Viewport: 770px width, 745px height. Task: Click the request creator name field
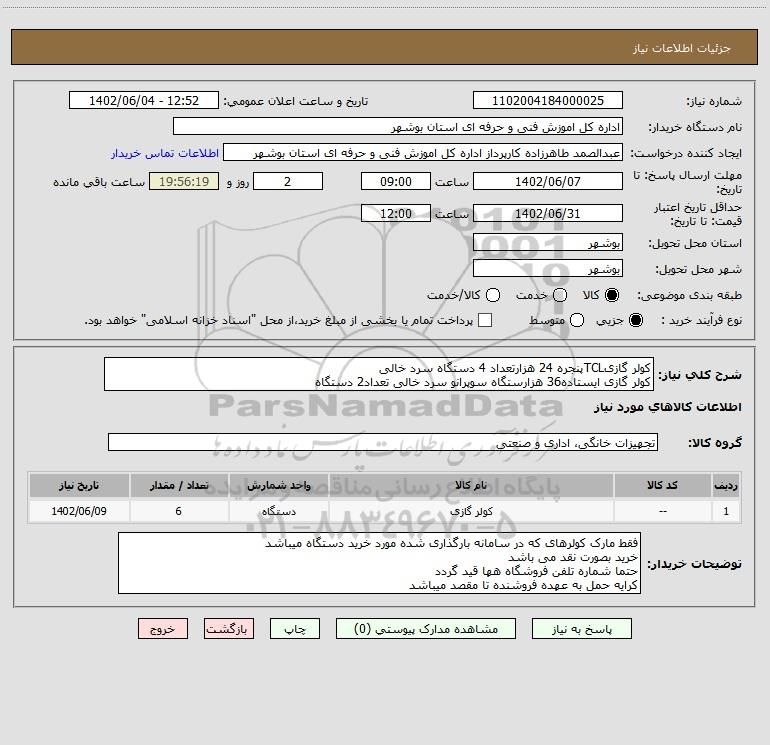pyautogui.click(x=423, y=153)
